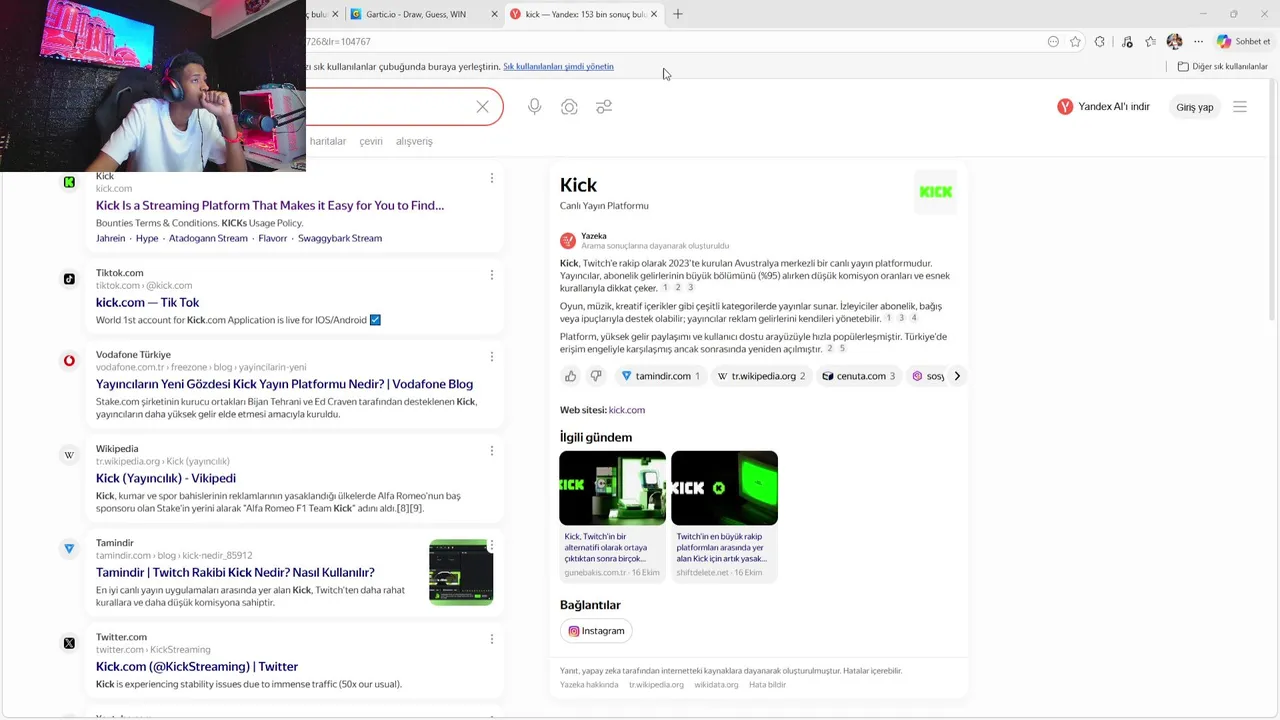Clear the Yandex search box with the X
Screen dimensions: 1280x720
click(482, 107)
